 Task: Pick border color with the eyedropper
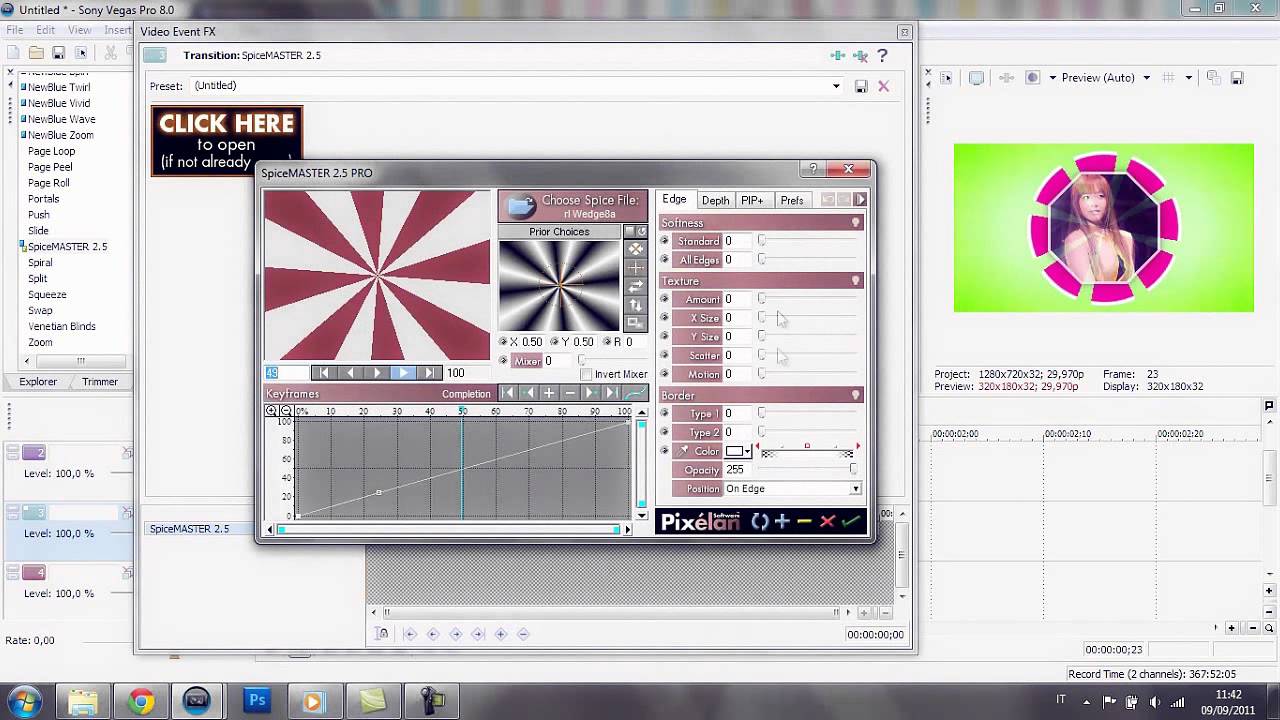[684, 451]
